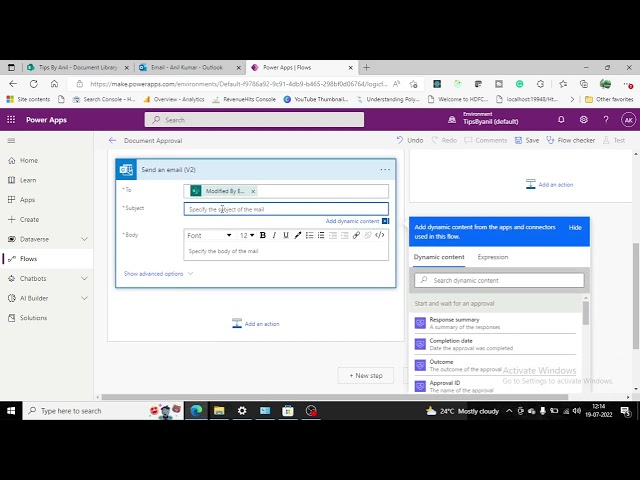Open the Font family dropdown
The width and height of the screenshot is (640, 480).
click(209, 235)
